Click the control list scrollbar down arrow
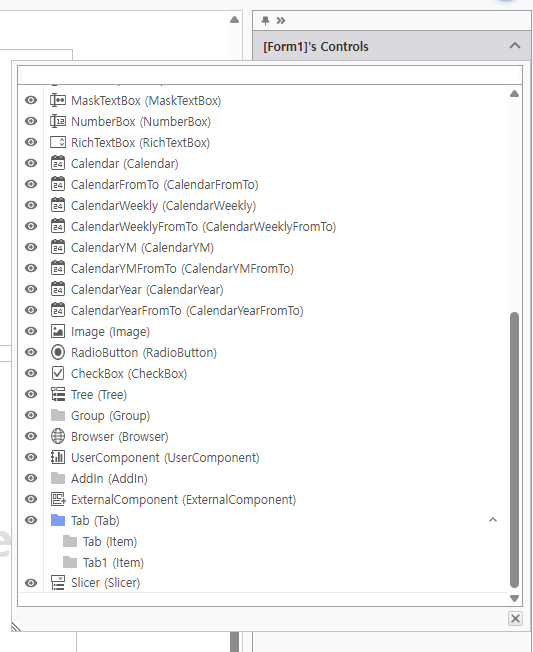The height and width of the screenshot is (652, 533). click(x=514, y=598)
